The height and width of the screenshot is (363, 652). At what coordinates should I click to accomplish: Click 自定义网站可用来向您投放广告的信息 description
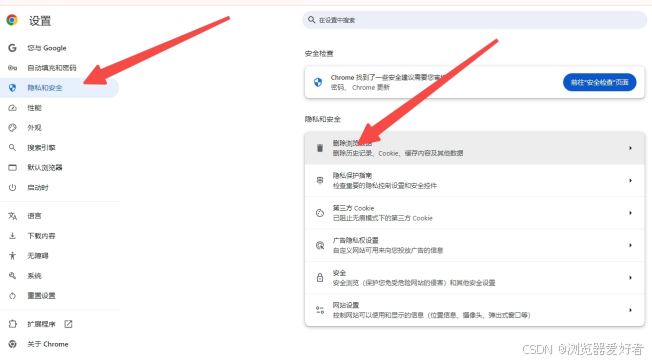[388, 250]
